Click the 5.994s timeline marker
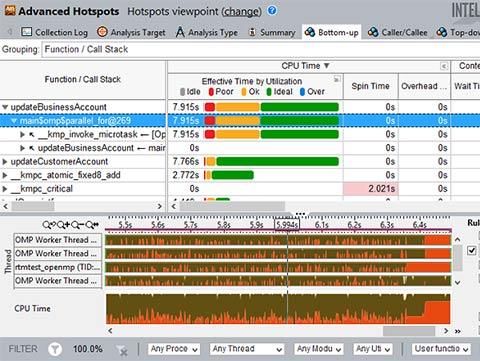The width and height of the screenshot is (480, 361). pyautogui.click(x=287, y=225)
